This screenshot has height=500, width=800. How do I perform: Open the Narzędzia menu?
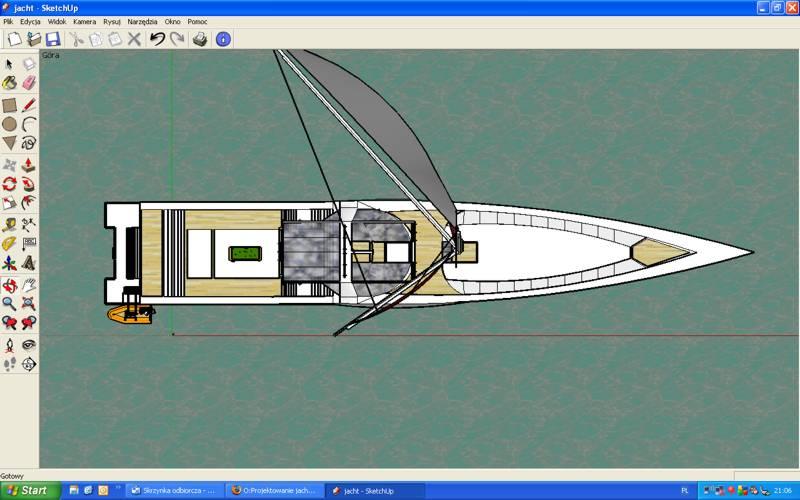coord(144,21)
